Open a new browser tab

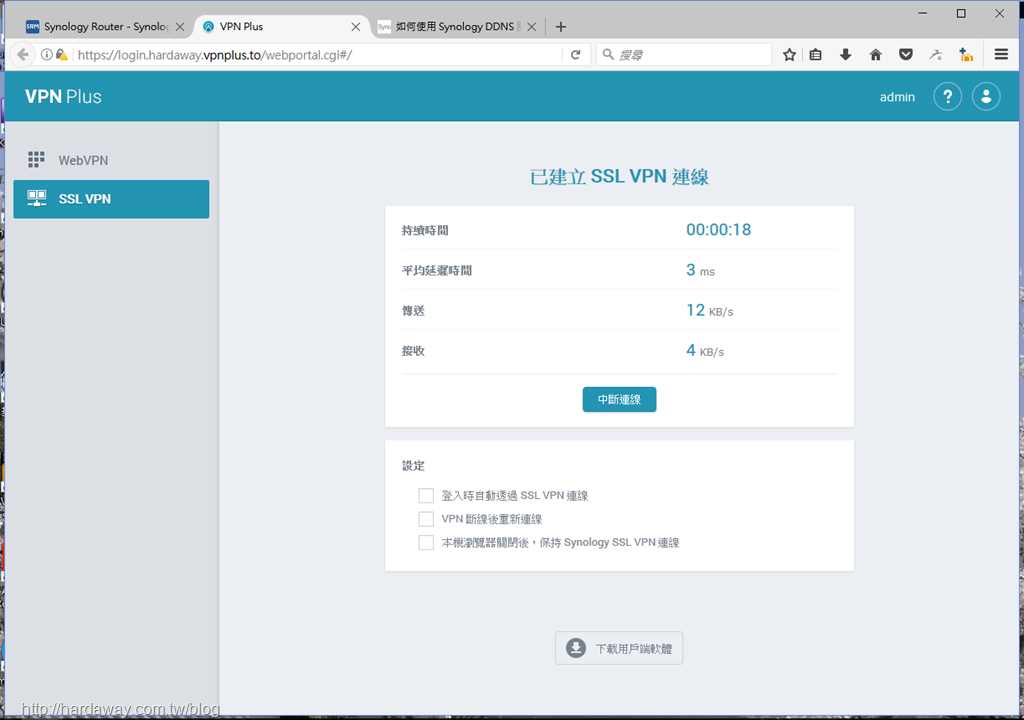560,27
